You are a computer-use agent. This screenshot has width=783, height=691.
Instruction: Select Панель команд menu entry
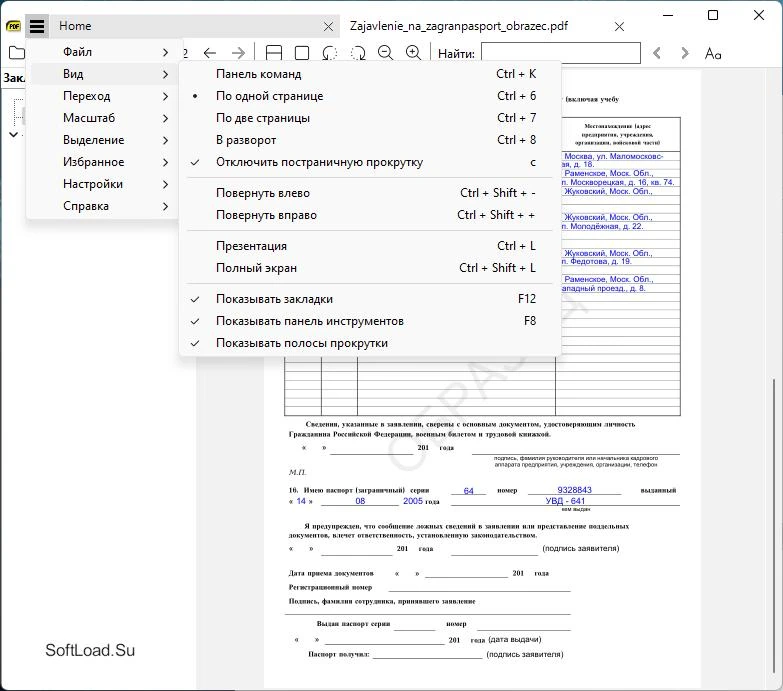pos(370,74)
